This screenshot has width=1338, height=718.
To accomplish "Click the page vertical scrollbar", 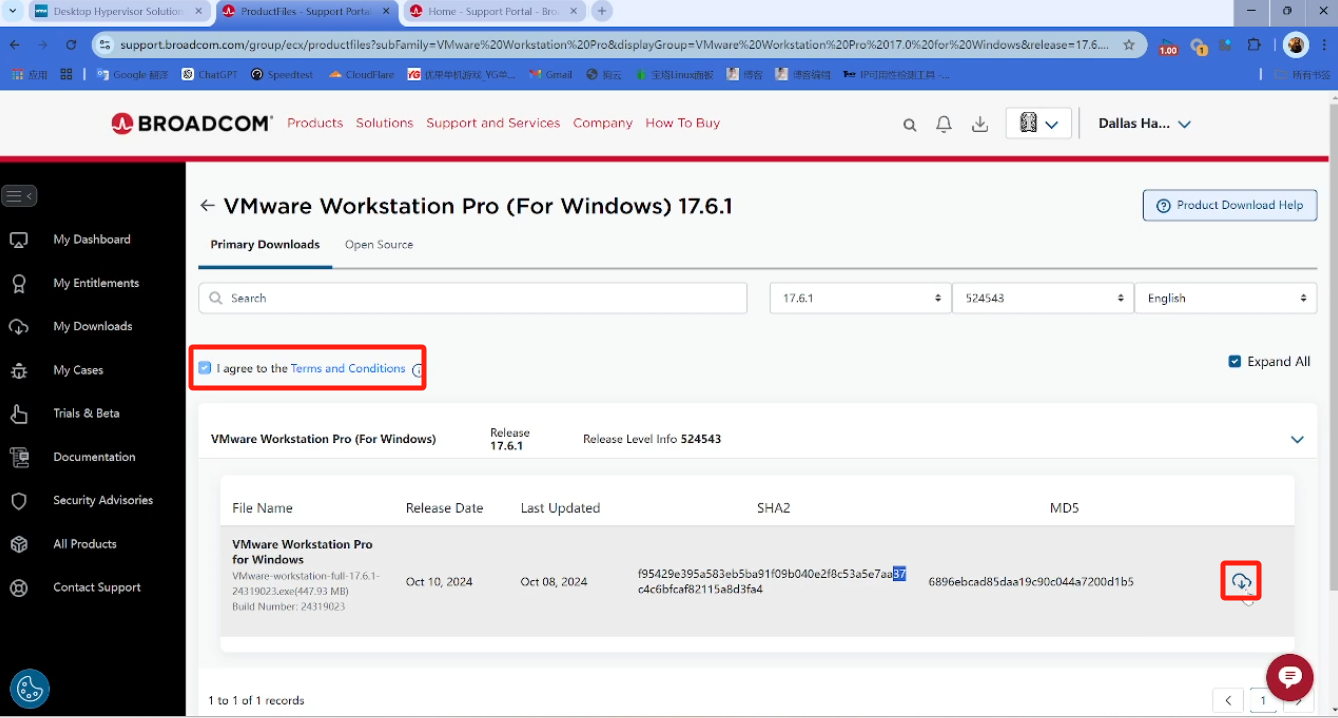I will [x=1332, y=350].
